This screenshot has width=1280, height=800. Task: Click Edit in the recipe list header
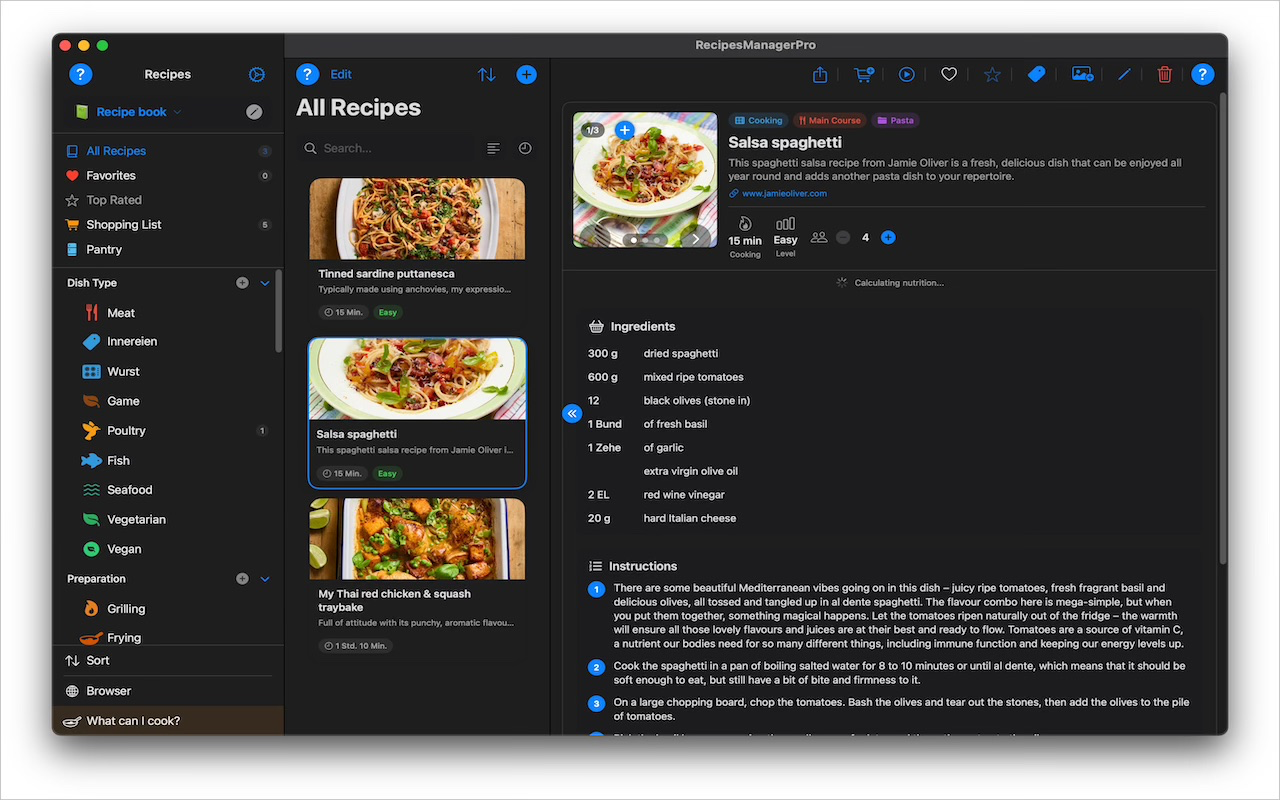click(341, 74)
